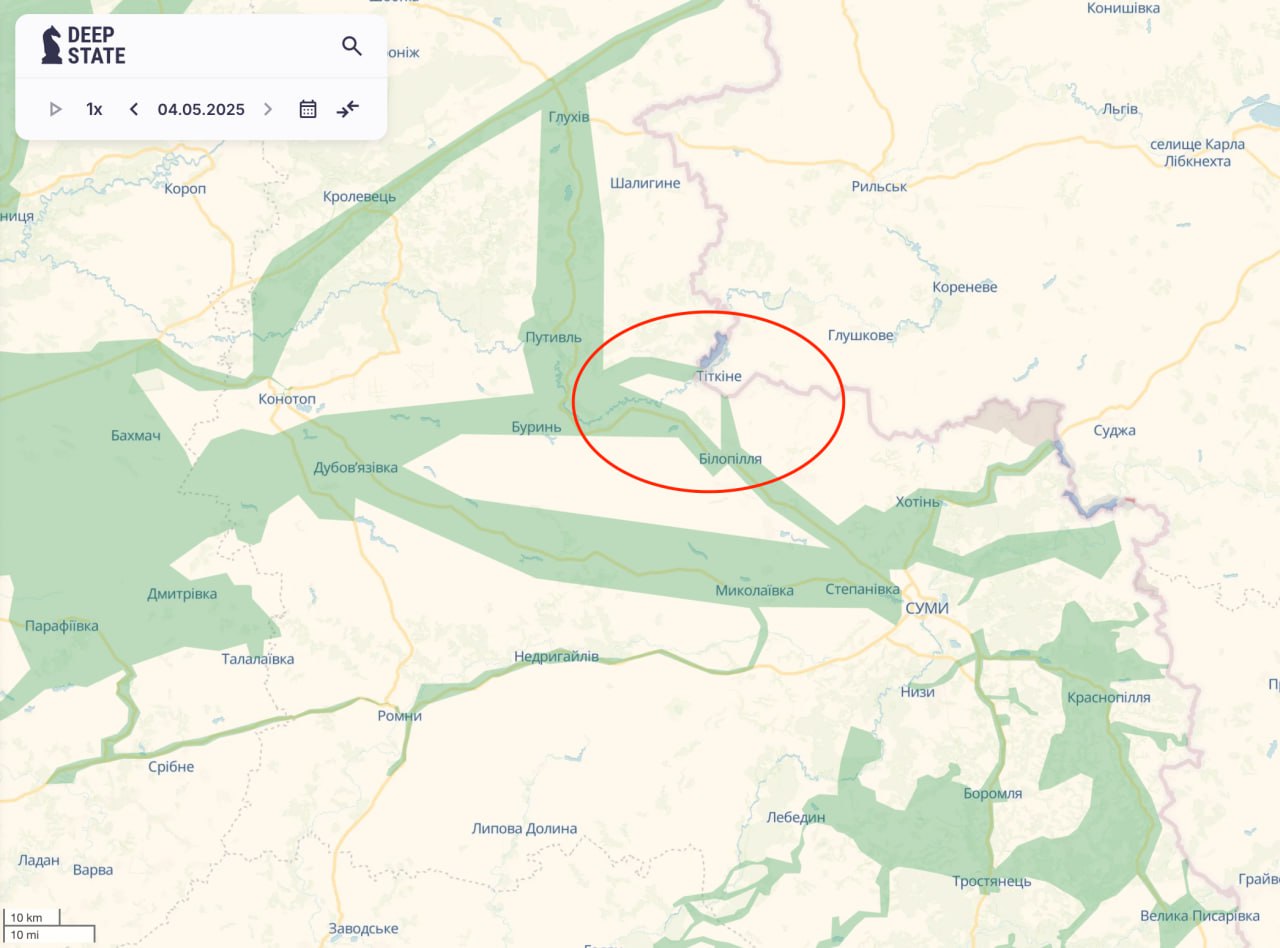Select the Конотоп city label
Image resolution: width=1280 pixels, height=948 pixels.
(x=287, y=399)
